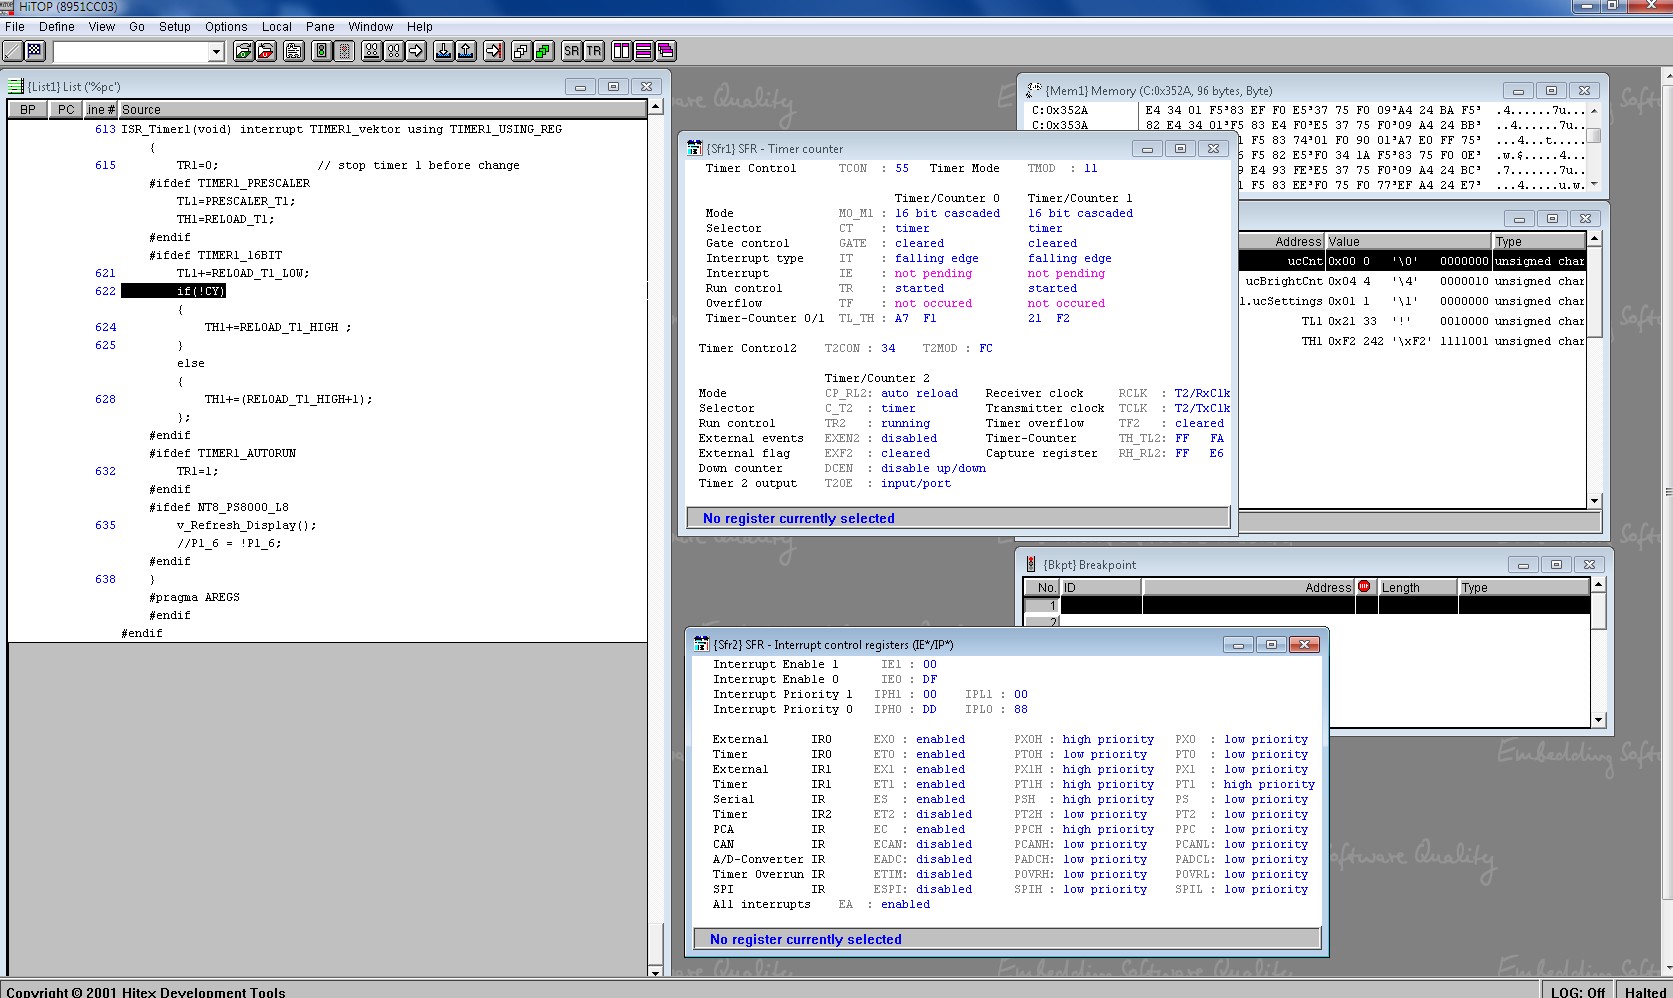Click source line 615 TR1=0
This screenshot has width=1673, height=998.
(x=197, y=165)
